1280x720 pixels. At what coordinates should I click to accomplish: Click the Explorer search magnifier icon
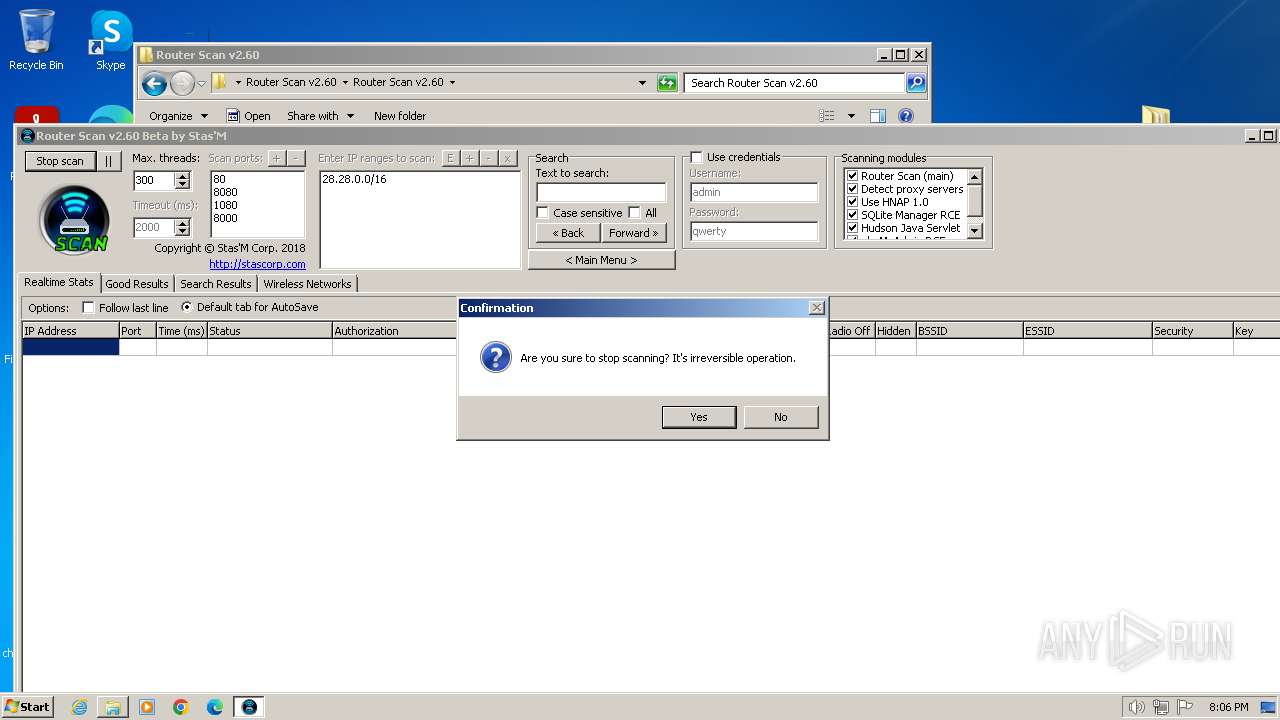click(915, 83)
